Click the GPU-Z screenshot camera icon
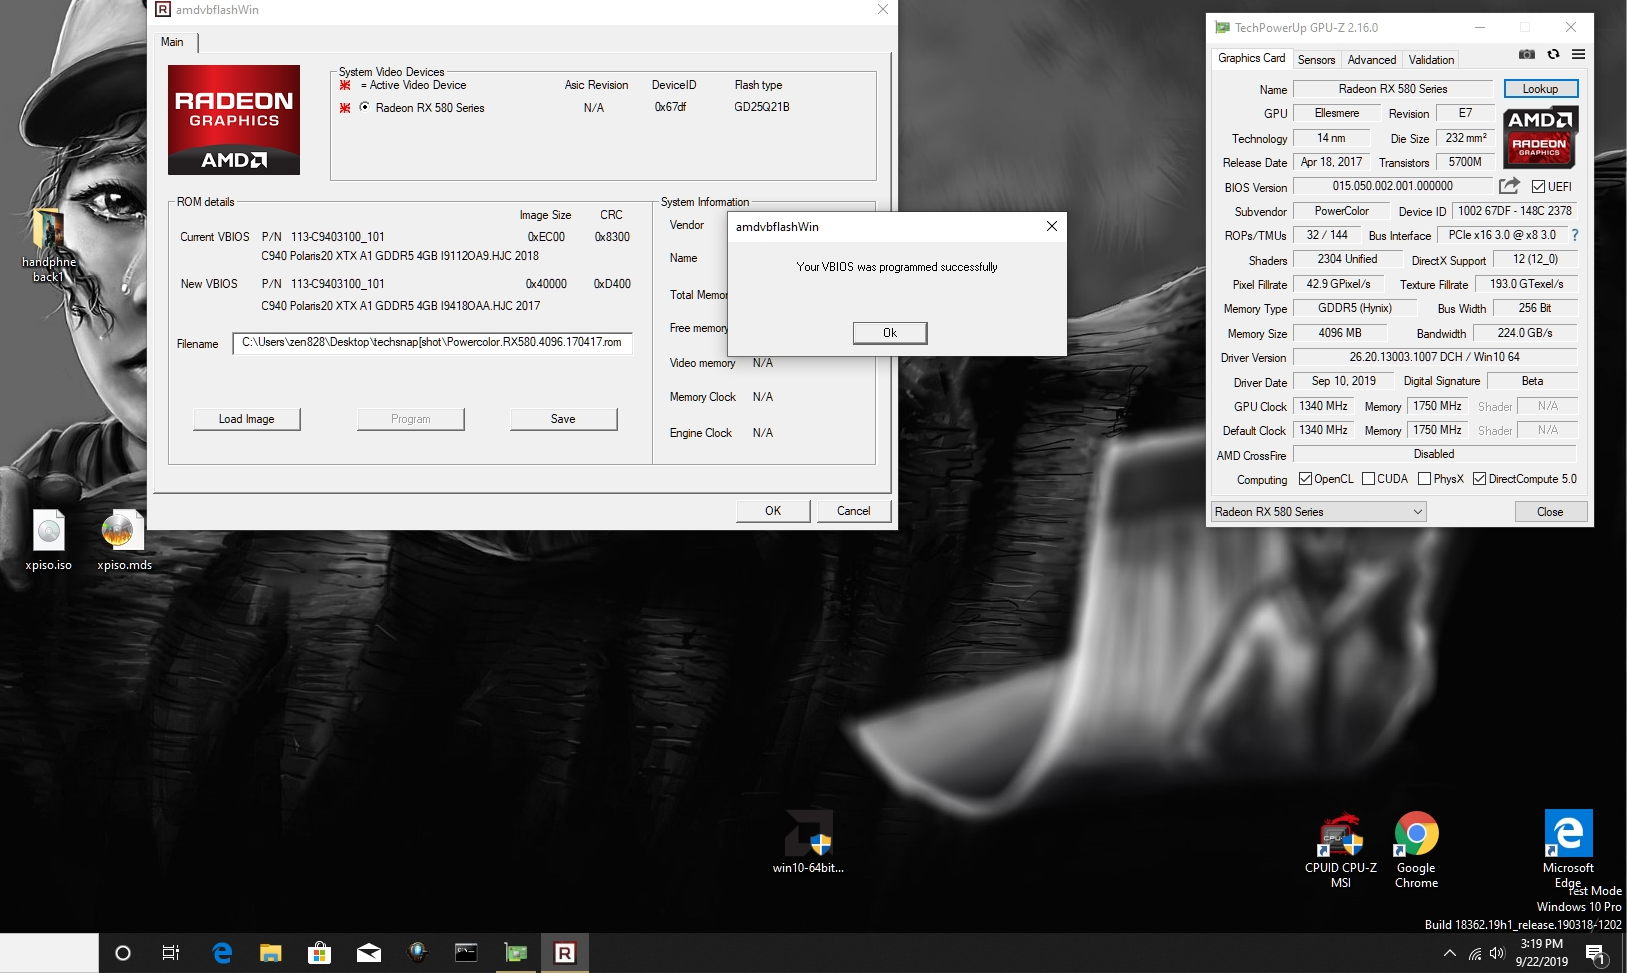This screenshot has height=973, width=1627. point(1526,55)
